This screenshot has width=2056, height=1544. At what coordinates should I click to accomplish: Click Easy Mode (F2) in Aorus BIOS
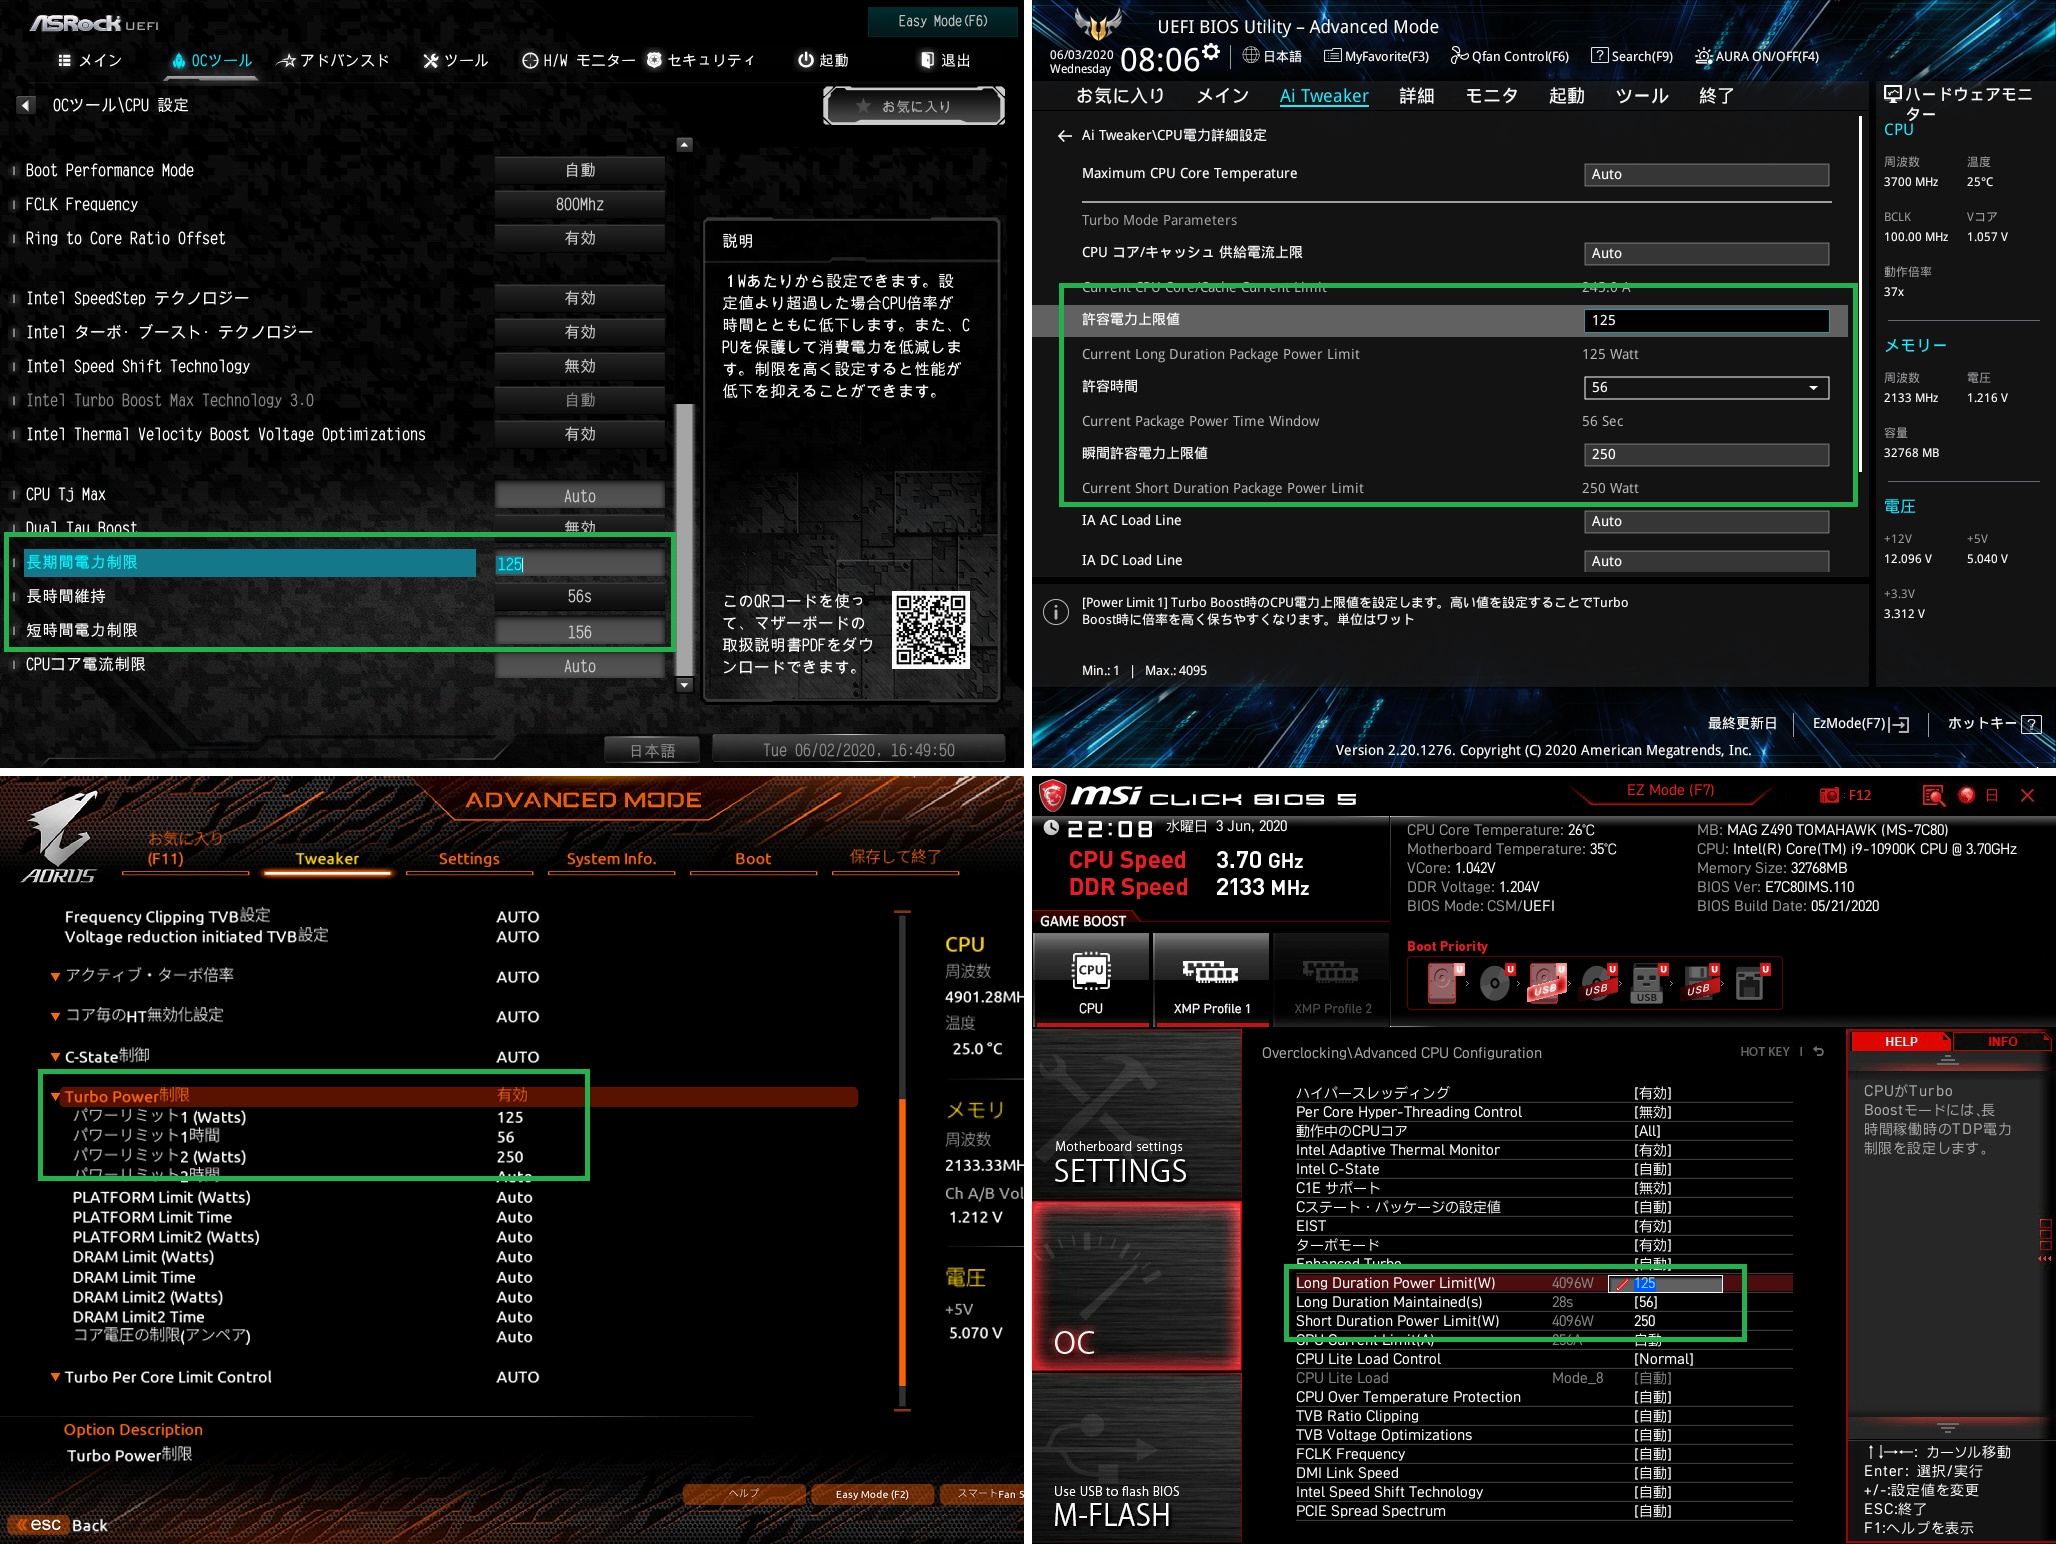872,1494
